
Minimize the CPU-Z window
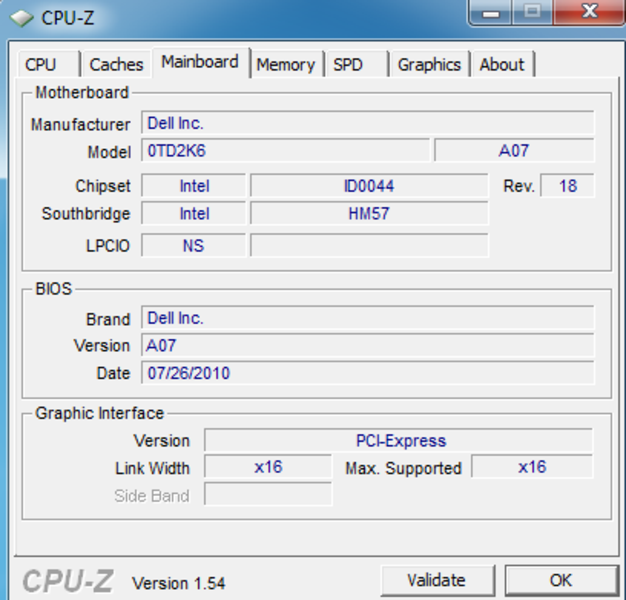[x=491, y=13]
